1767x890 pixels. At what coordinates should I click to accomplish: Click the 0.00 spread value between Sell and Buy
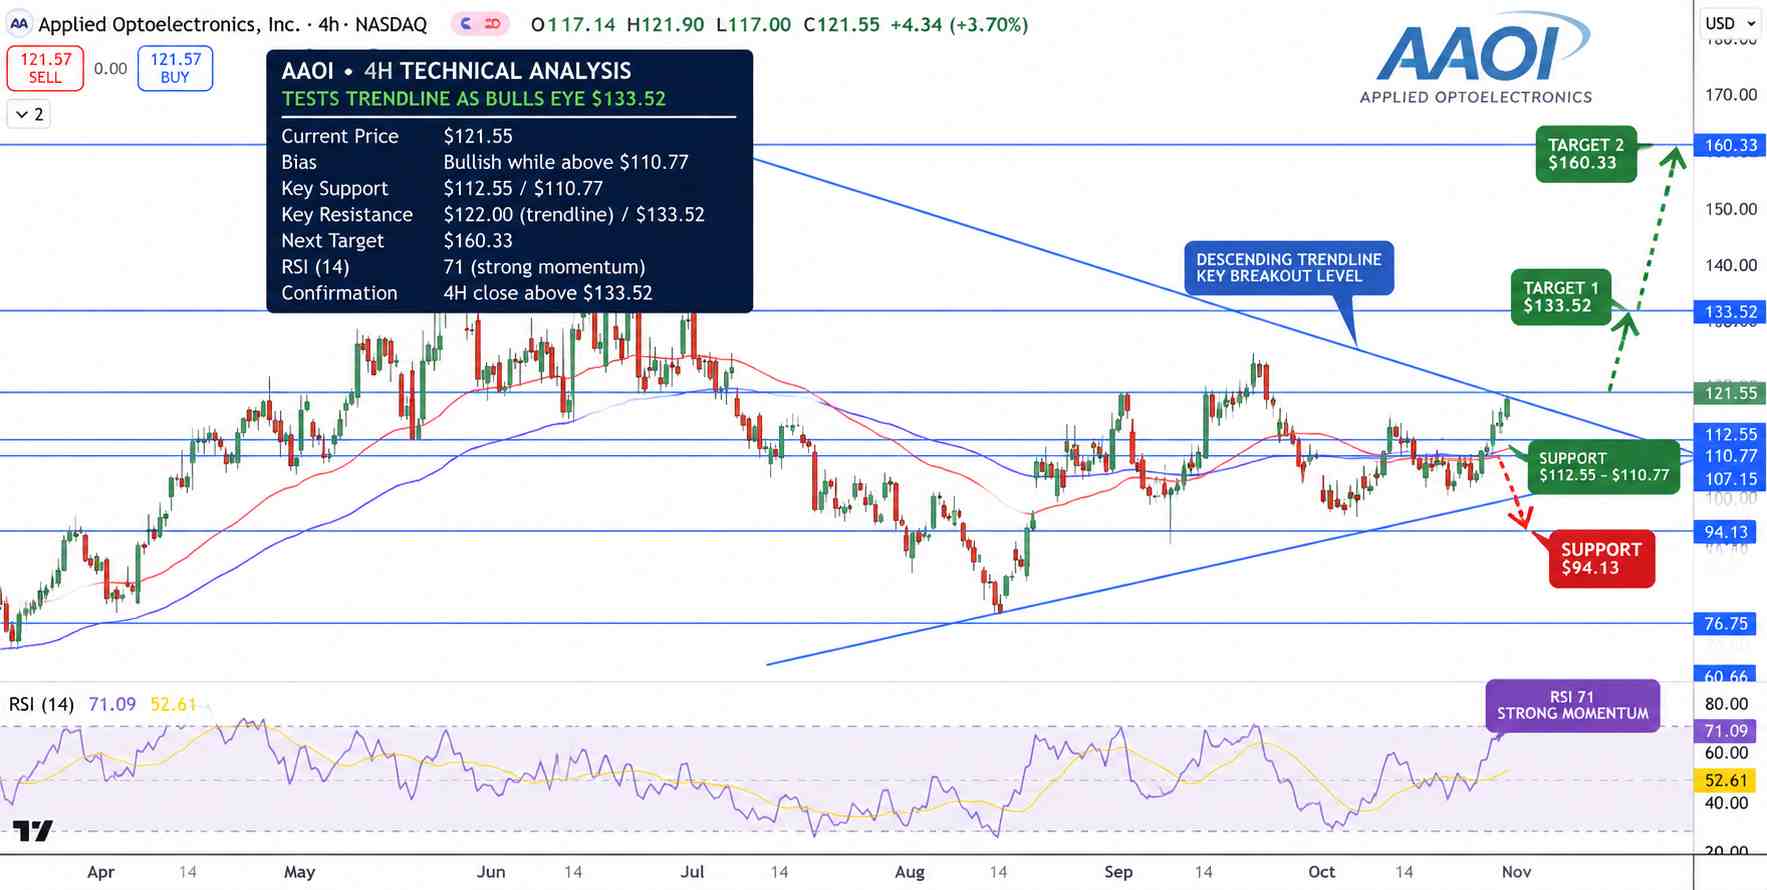pos(110,69)
